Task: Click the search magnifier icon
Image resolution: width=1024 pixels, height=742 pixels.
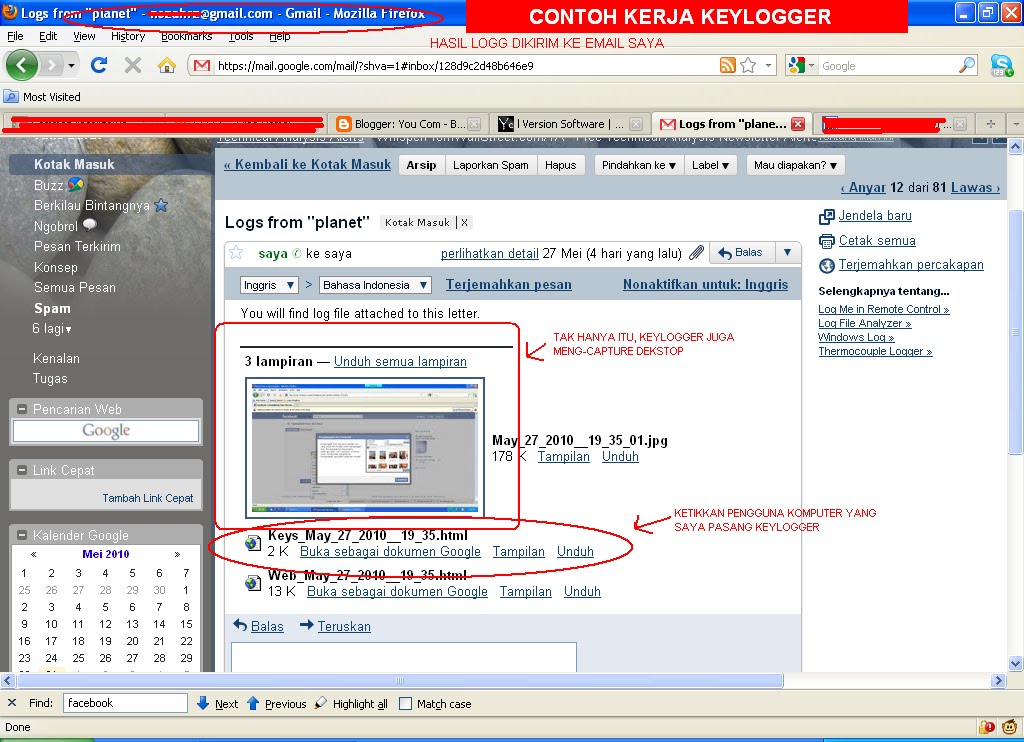Action: click(967, 65)
